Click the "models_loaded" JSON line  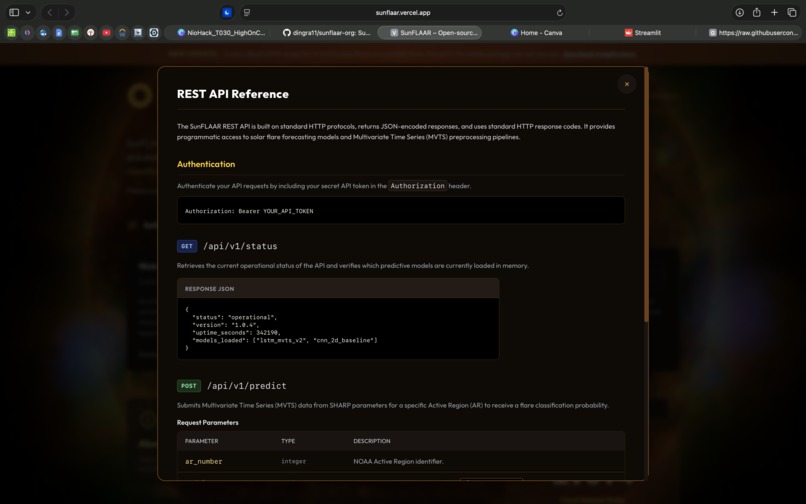[x=285, y=340]
